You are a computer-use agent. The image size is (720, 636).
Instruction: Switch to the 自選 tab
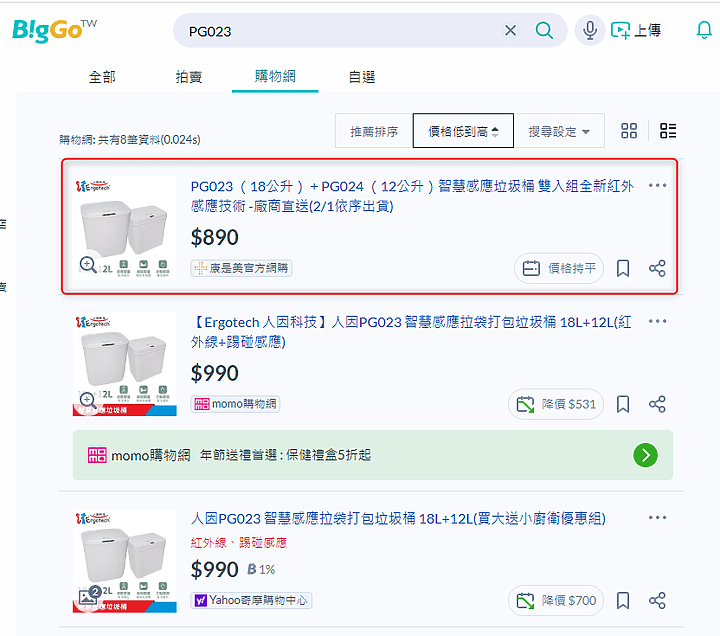pyautogui.click(x=362, y=77)
